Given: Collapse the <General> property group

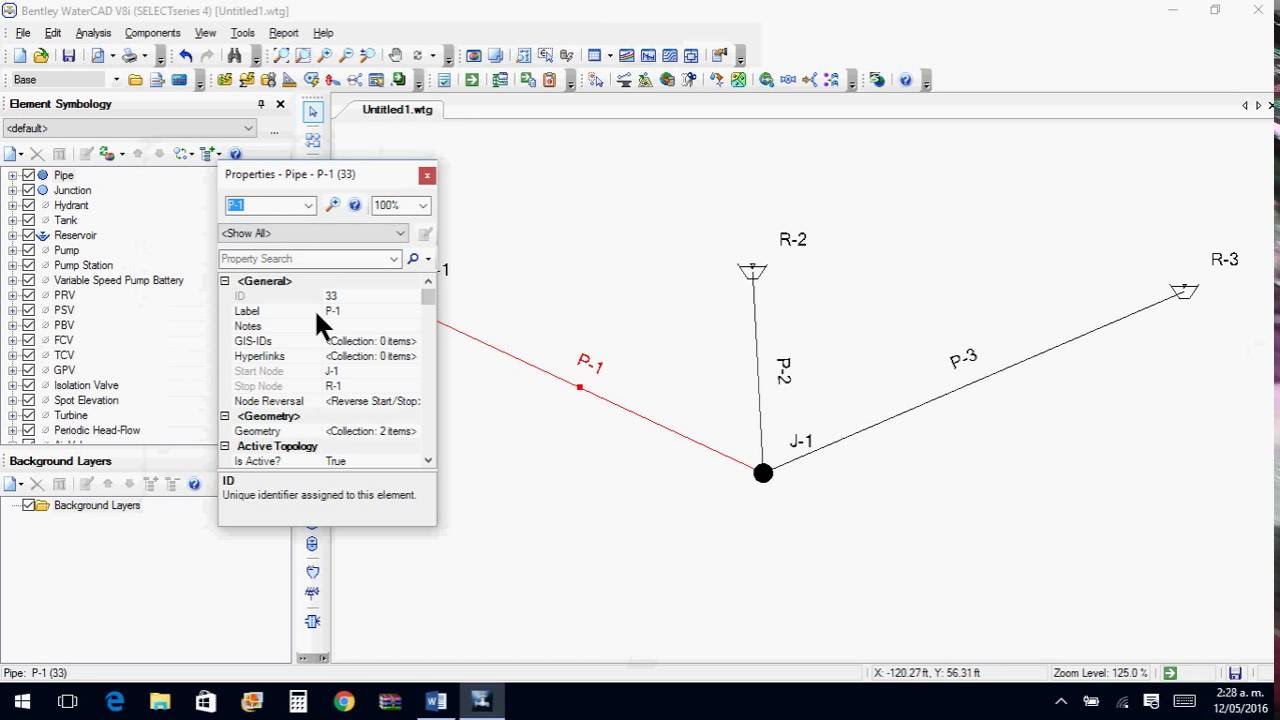Looking at the screenshot, I should coord(225,281).
